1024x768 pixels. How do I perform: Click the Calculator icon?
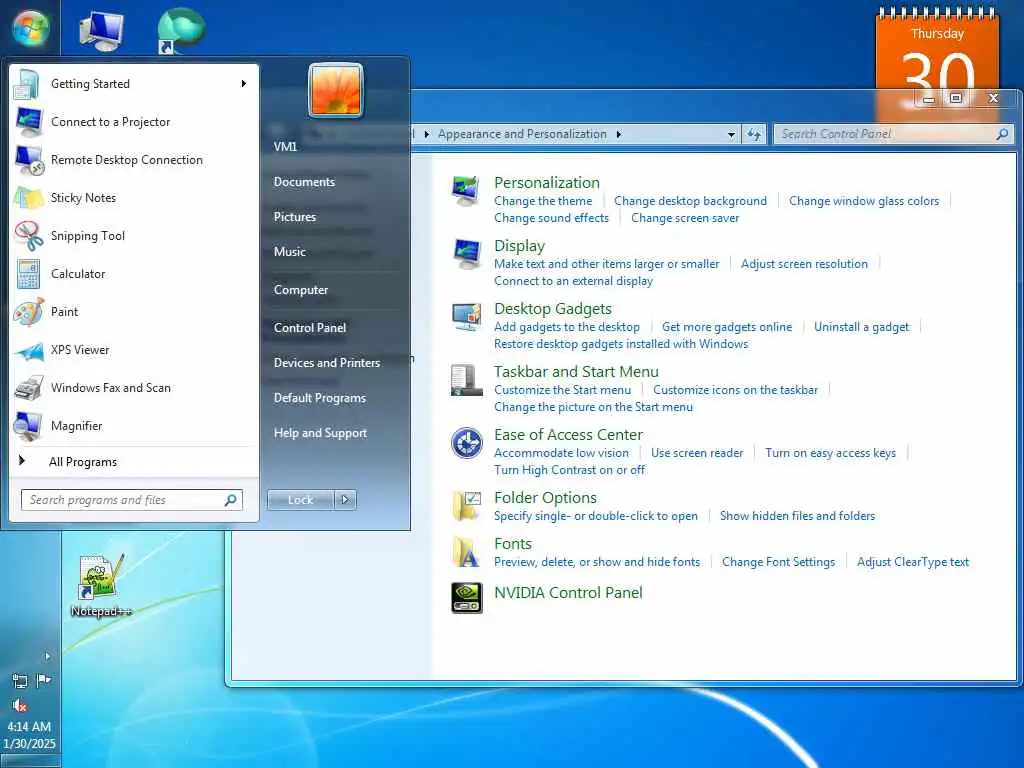[x=28, y=274]
